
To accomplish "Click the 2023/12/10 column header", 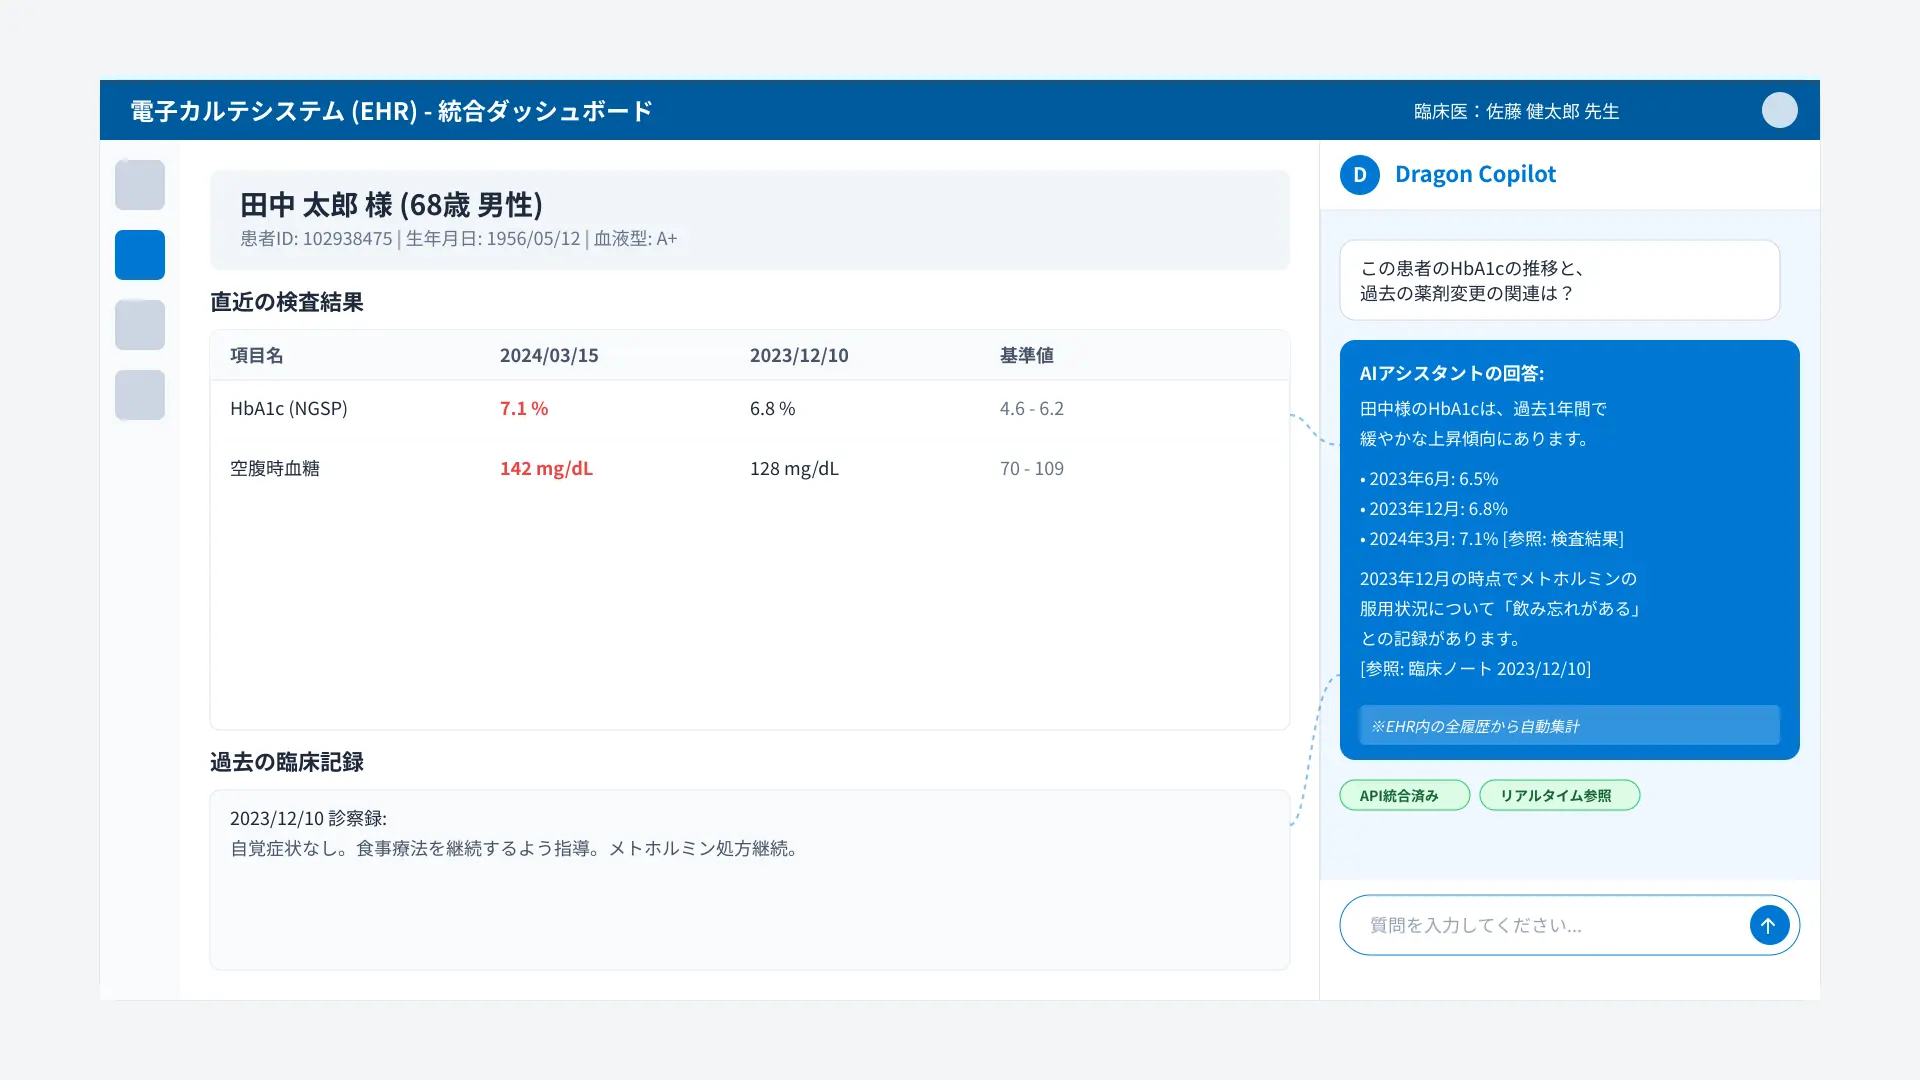I will [799, 355].
